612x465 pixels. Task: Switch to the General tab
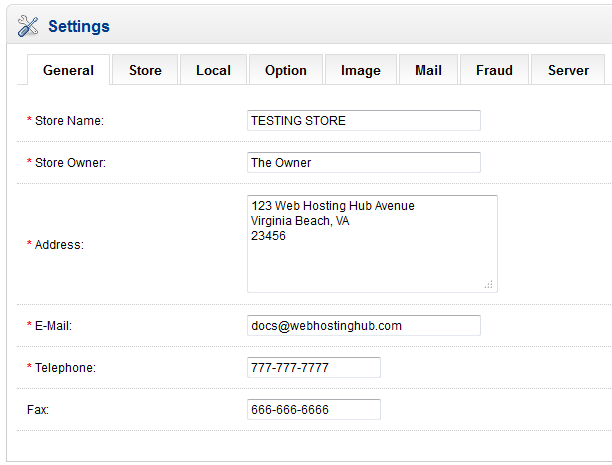pos(68,70)
